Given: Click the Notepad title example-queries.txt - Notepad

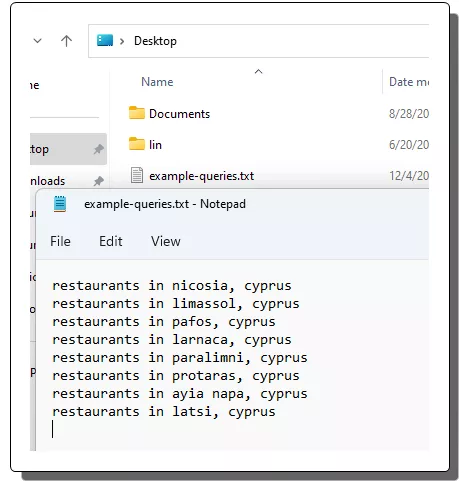Looking at the screenshot, I should tap(165, 204).
